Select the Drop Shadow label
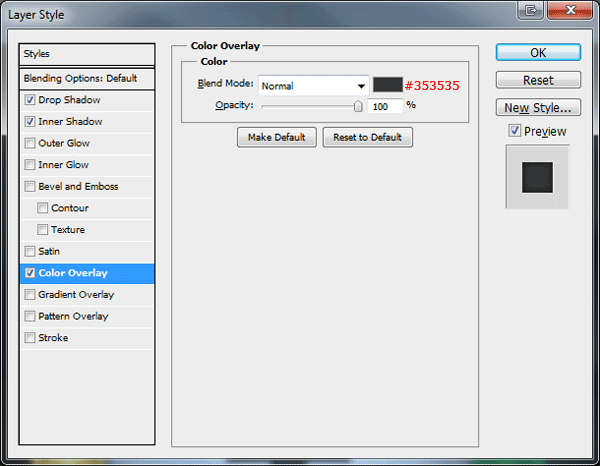Viewport: 600px width, 466px height. coord(69,100)
